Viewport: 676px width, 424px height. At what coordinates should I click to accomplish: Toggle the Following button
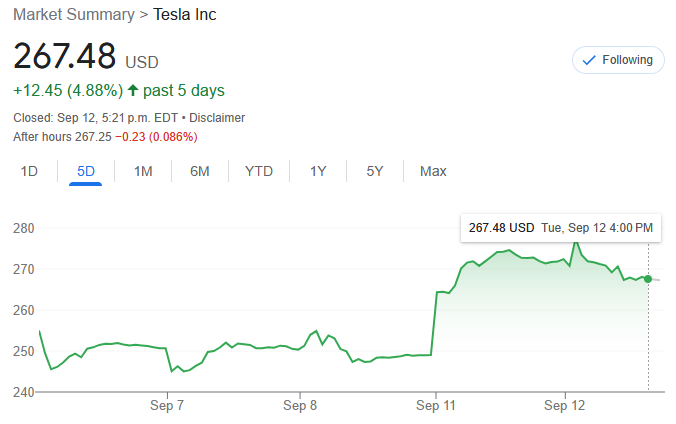618,60
